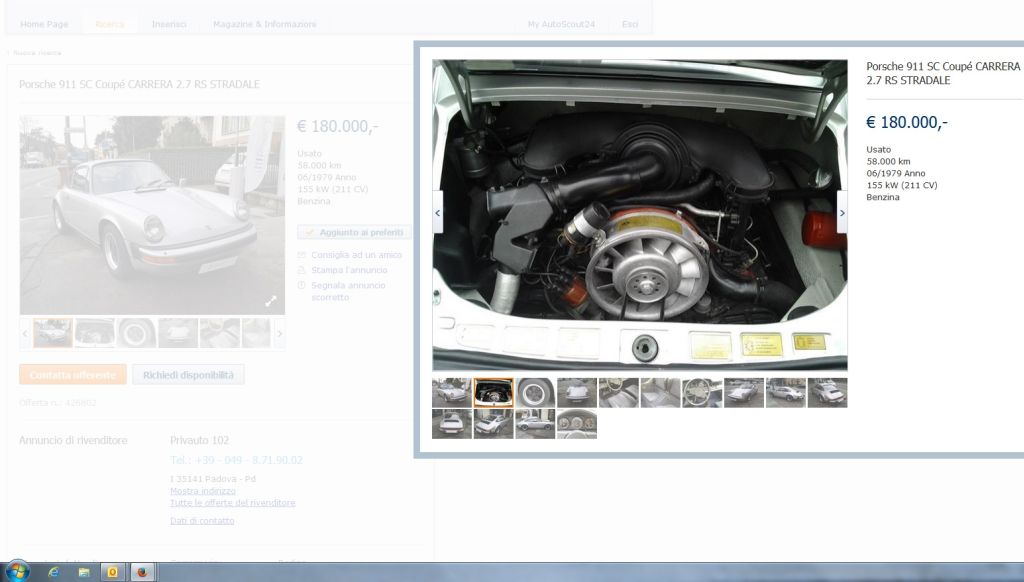1024x582 pixels.
Task: Click 'Annuncio di rivenditore' label
Action: tap(73, 440)
